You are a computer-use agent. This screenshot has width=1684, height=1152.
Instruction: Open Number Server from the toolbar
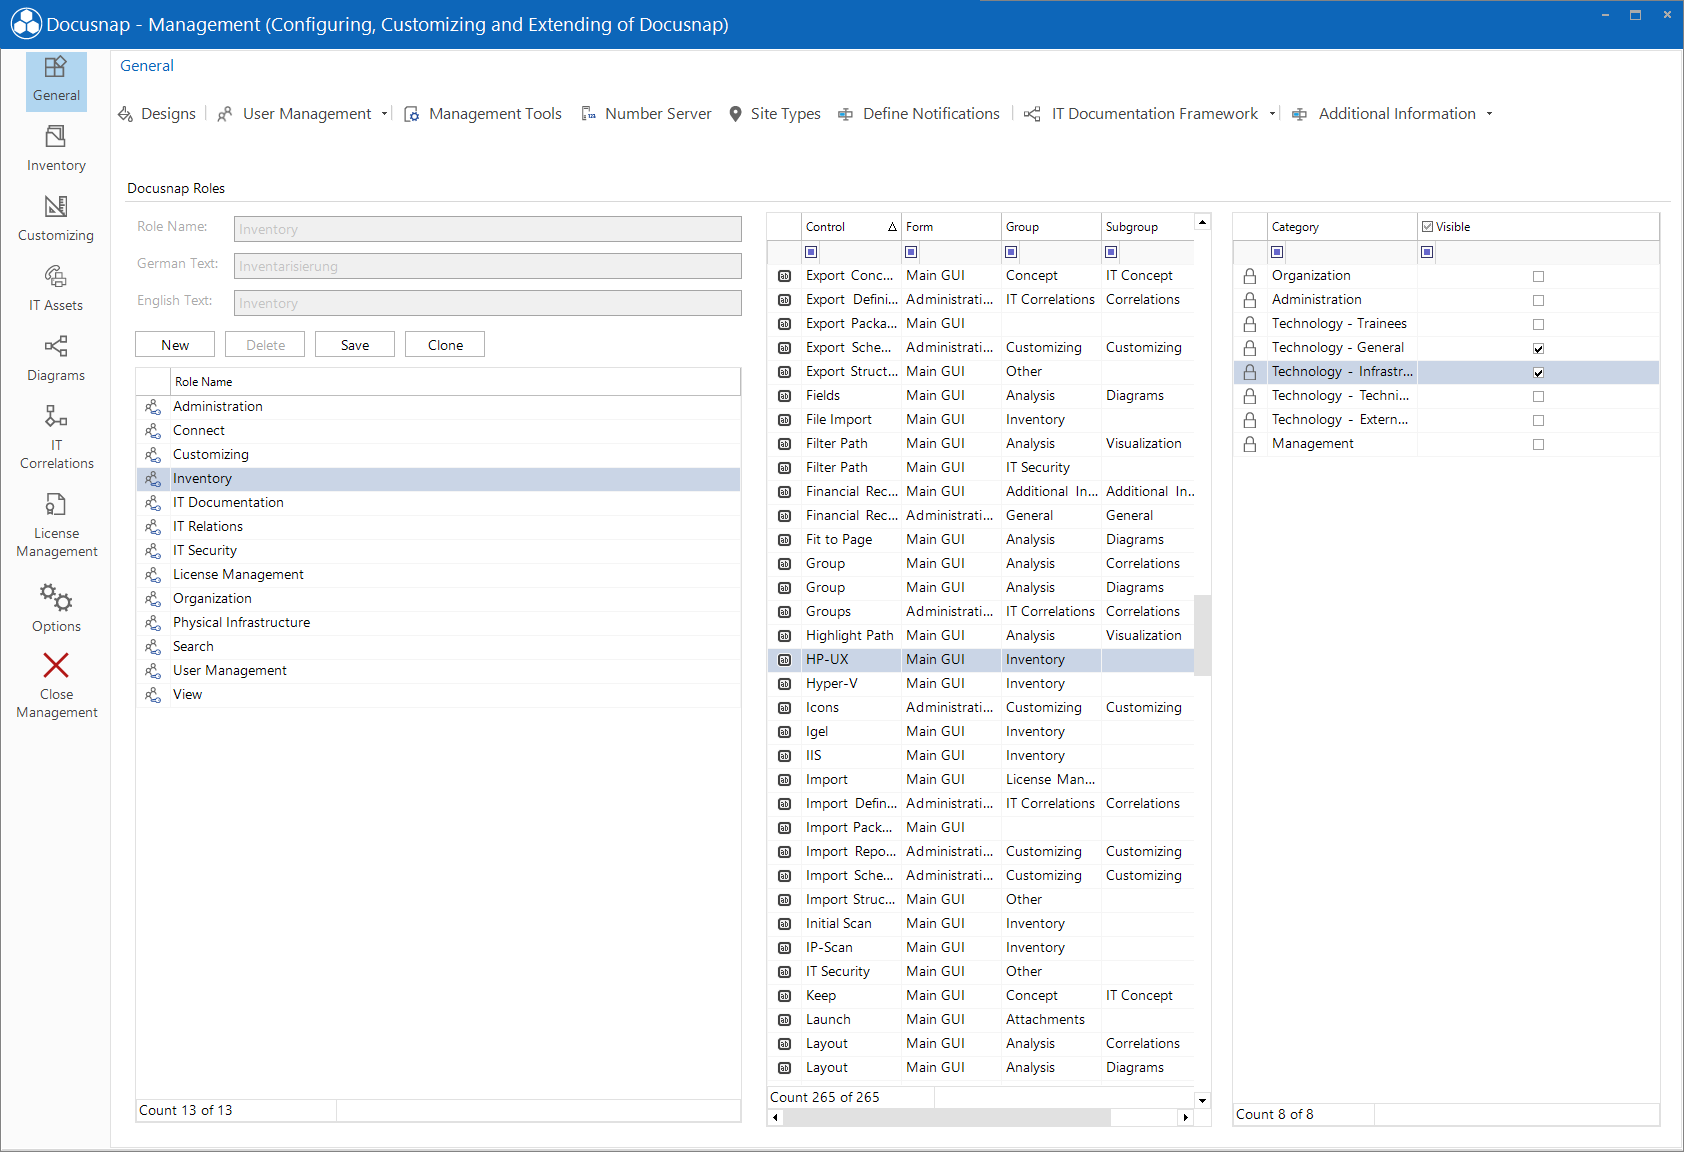[647, 114]
